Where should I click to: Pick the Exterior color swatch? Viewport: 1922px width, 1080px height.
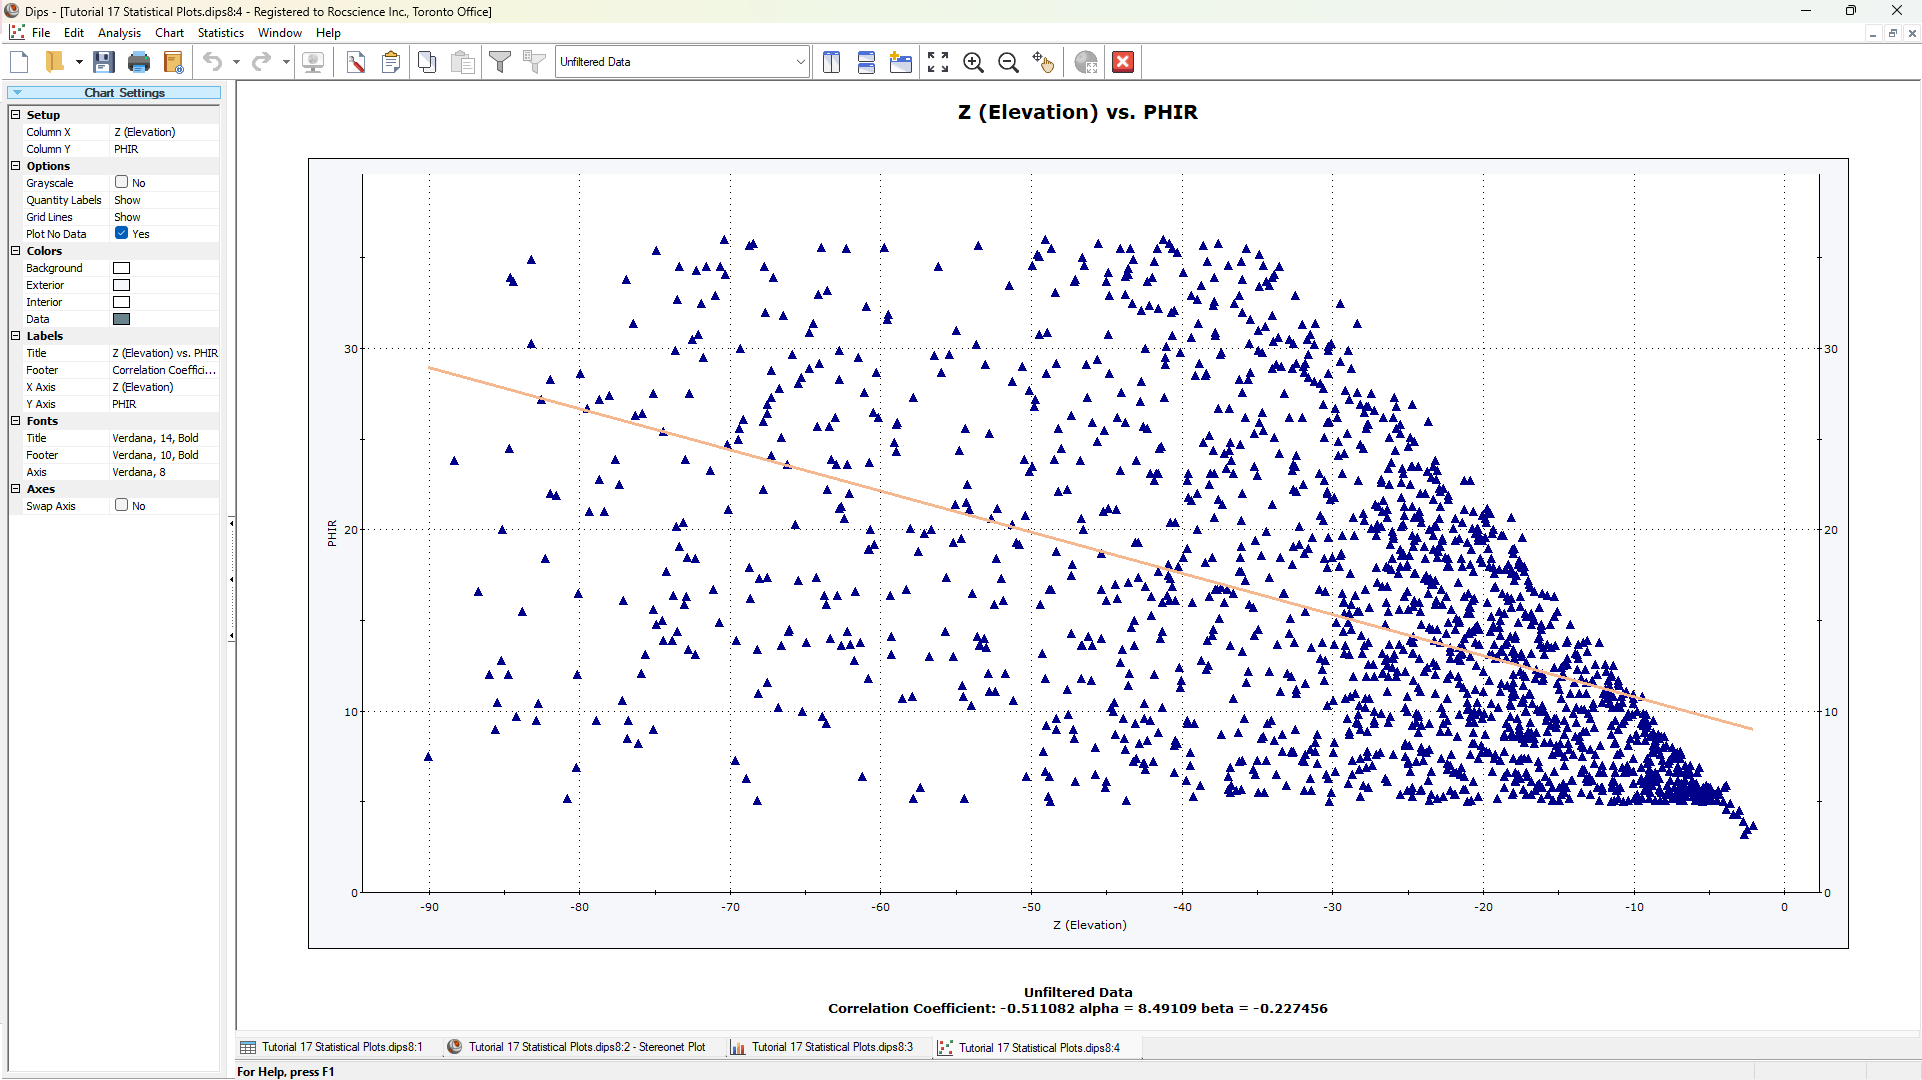(121, 285)
